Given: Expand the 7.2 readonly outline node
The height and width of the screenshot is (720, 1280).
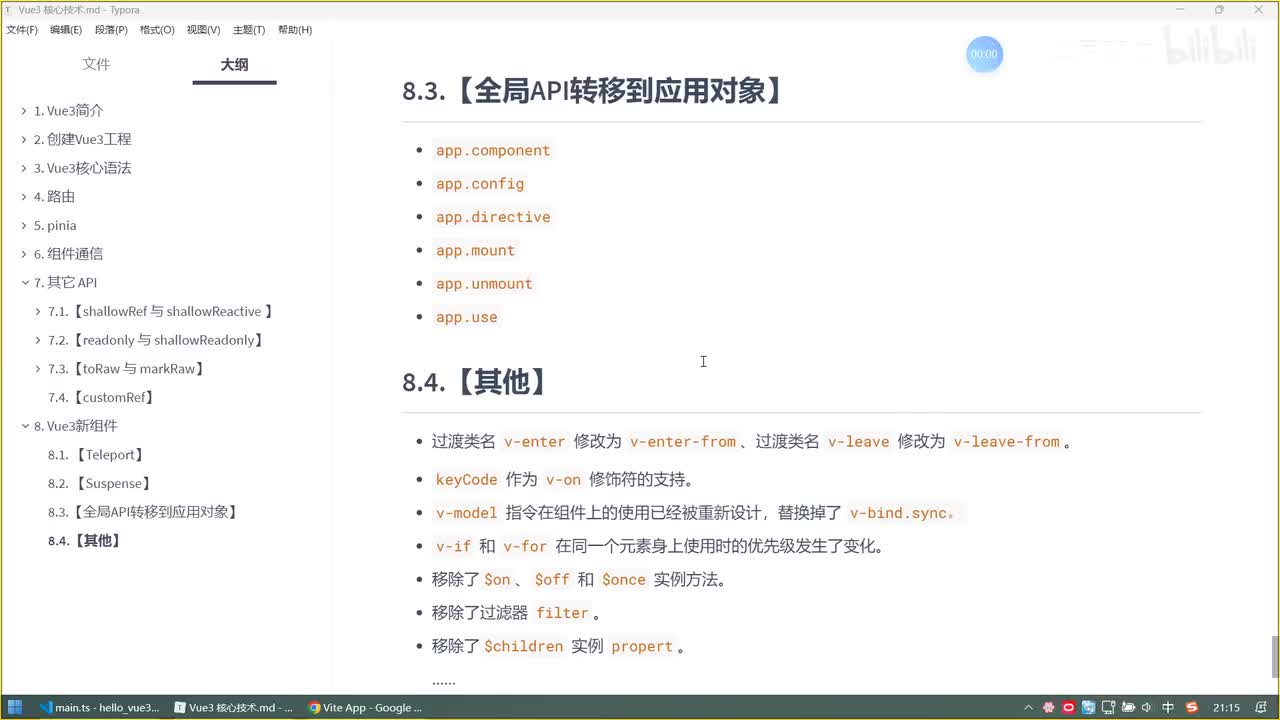Looking at the screenshot, I should [38, 340].
